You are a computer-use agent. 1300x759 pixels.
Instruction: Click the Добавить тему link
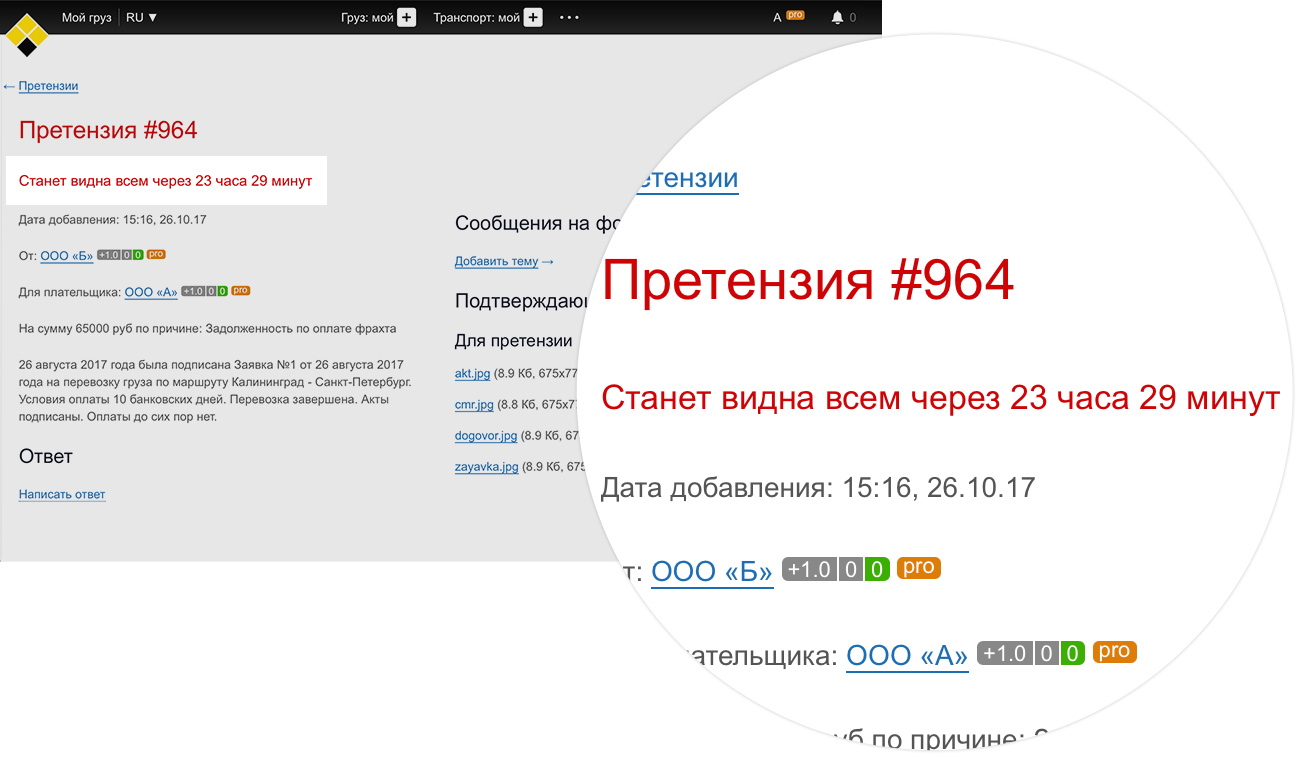coord(497,261)
